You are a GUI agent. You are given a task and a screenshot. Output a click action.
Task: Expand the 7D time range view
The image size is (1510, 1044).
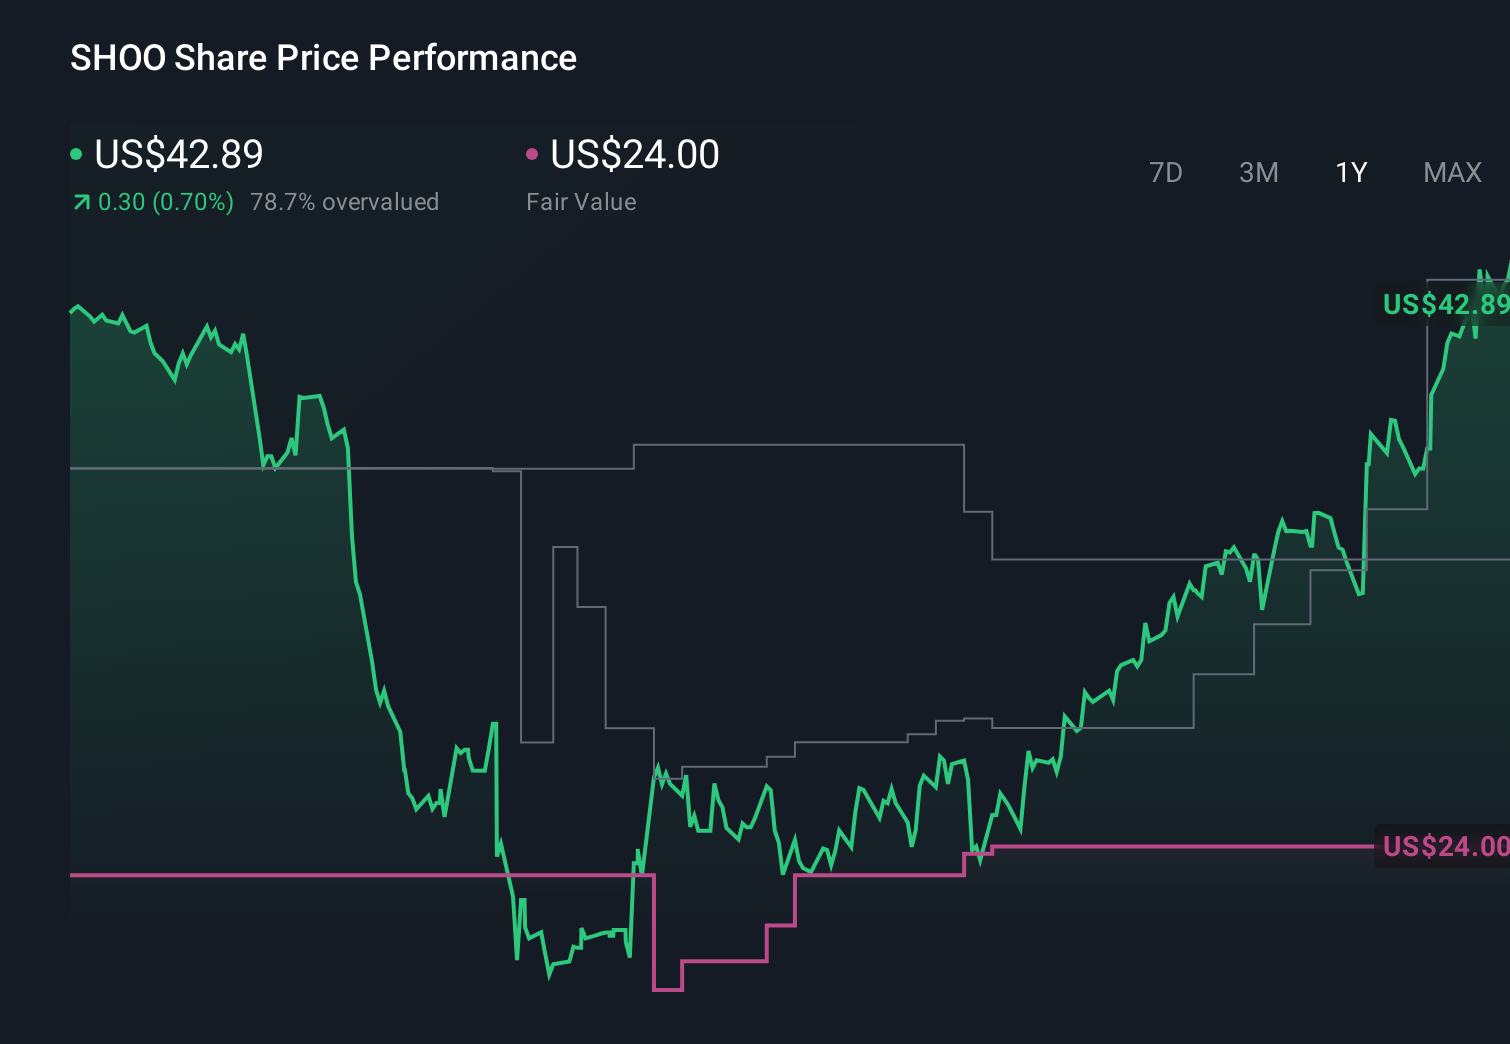pos(1167,172)
